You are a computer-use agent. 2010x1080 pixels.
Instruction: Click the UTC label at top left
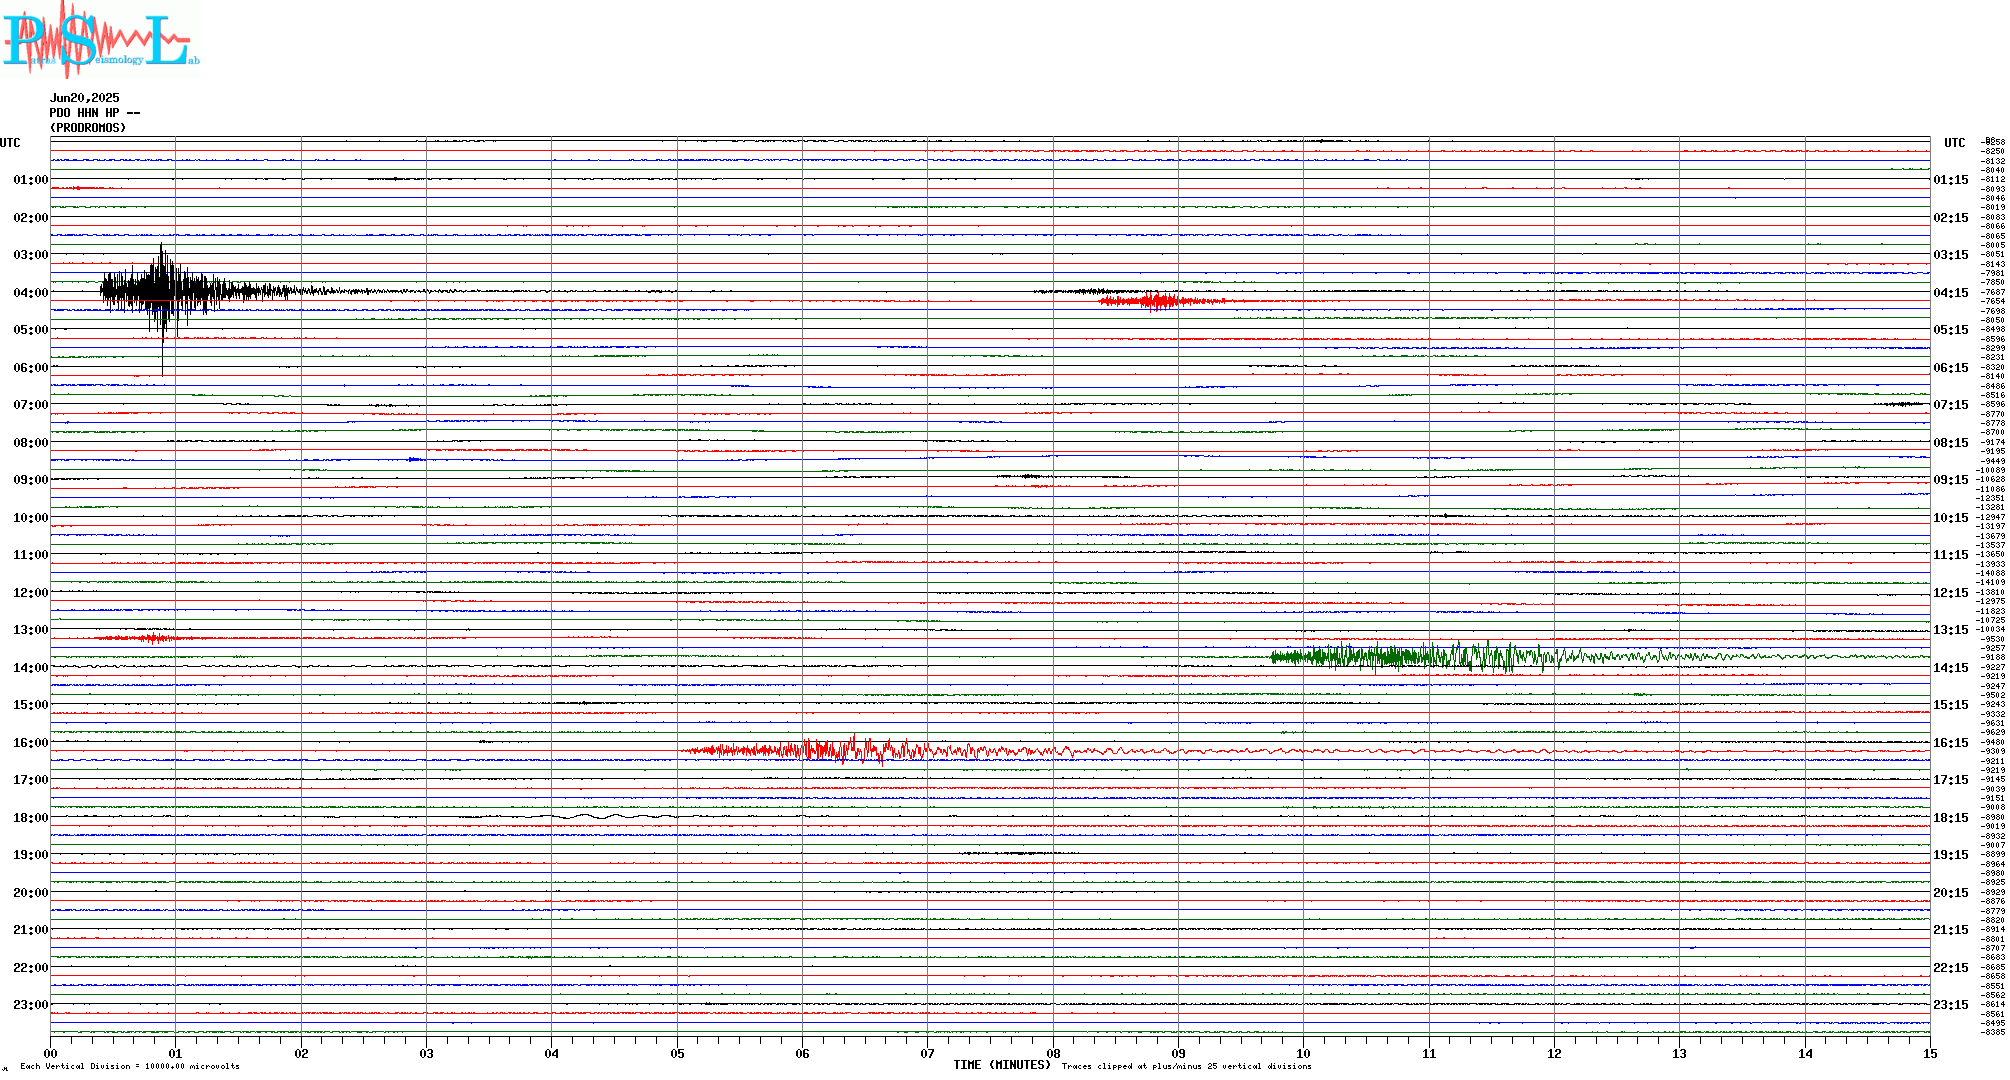click(x=10, y=143)
